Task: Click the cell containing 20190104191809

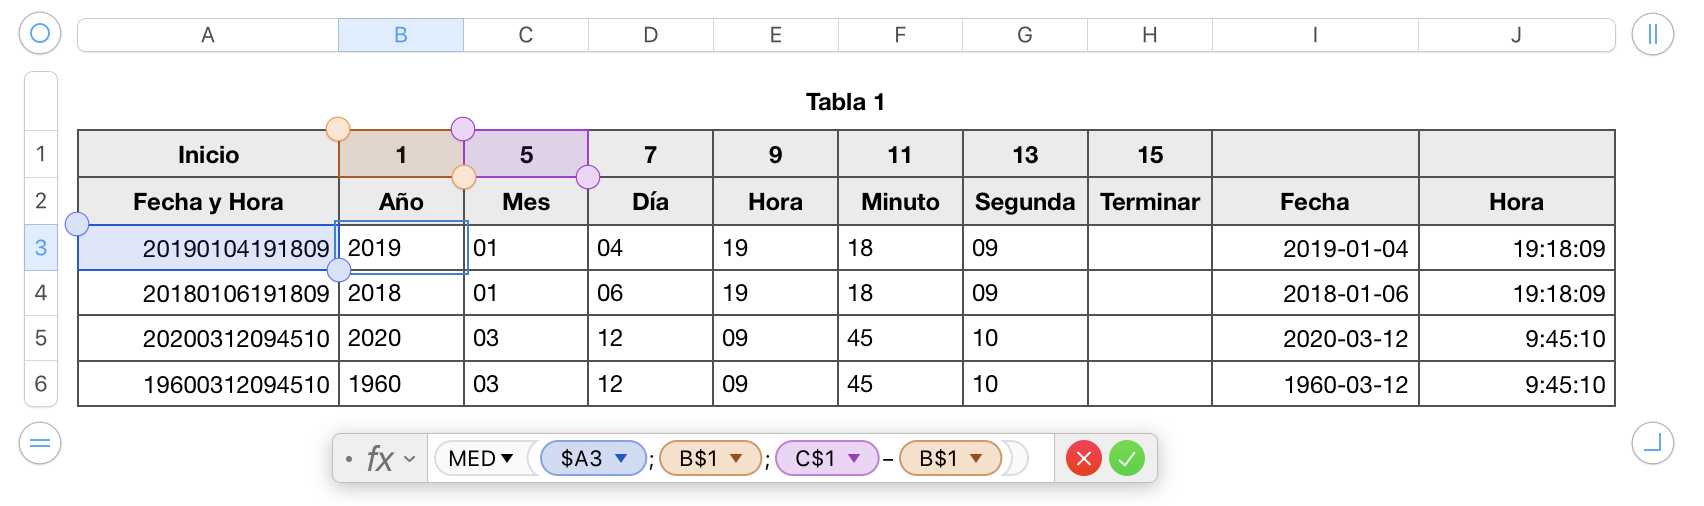Action: (208, 248)
